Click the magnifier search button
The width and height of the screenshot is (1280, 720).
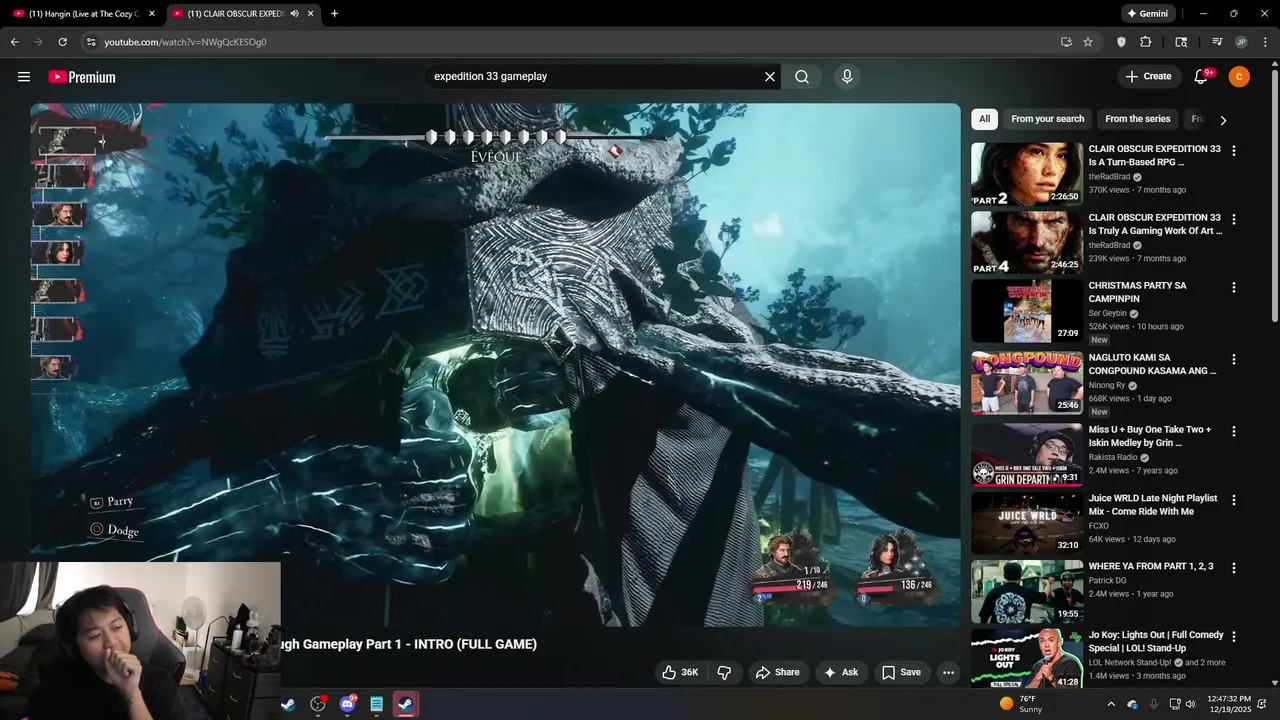[x=802, y=77]
